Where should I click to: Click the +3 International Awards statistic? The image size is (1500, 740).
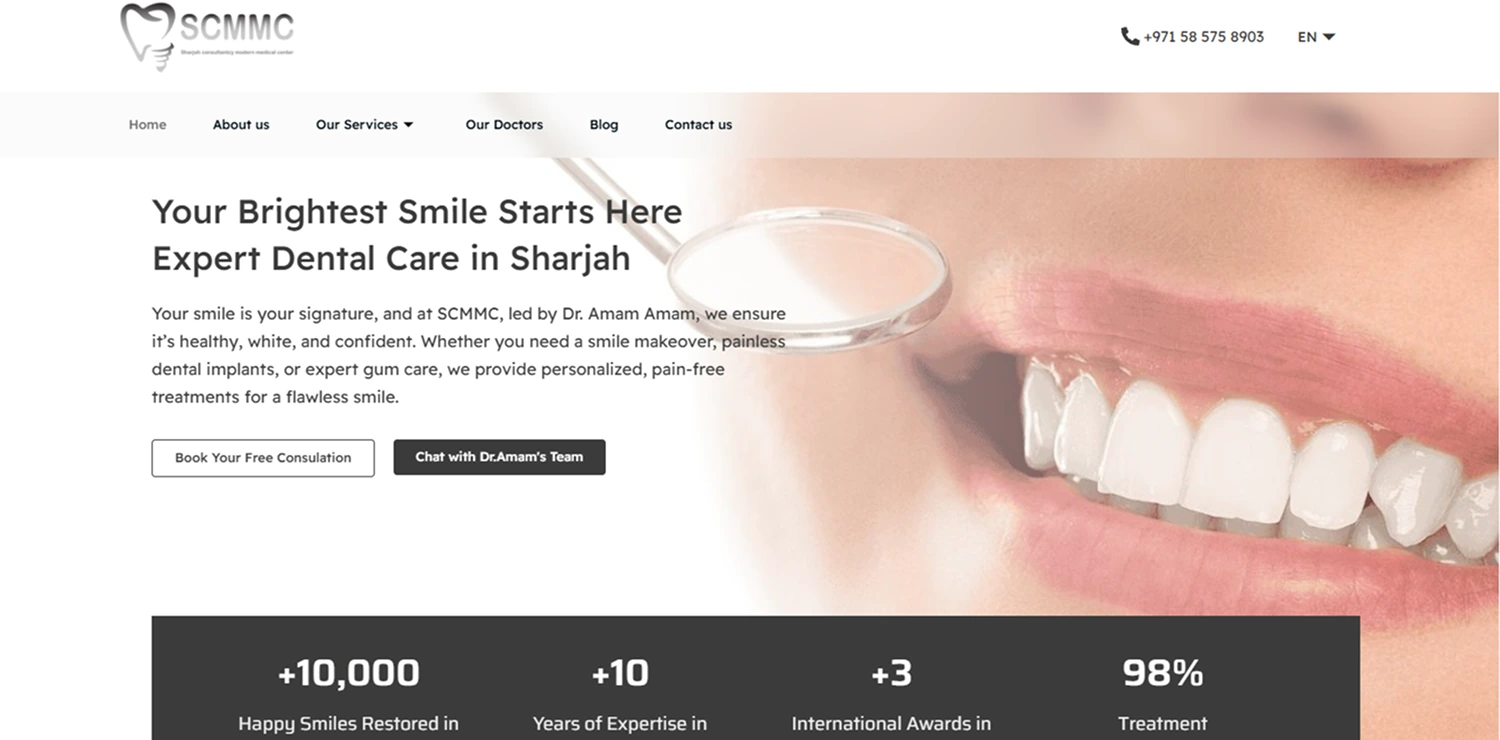click(x=891, y=696)
